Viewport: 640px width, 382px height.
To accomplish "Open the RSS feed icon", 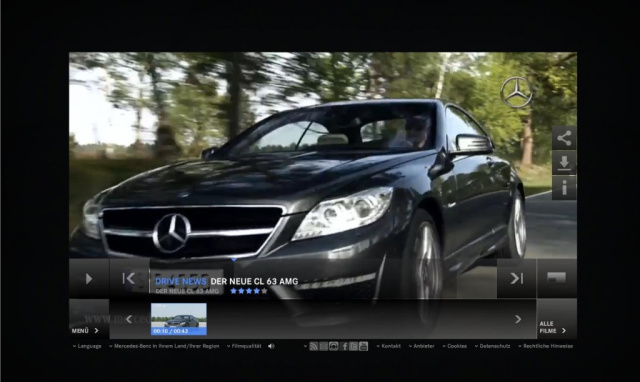I will point(313,346).
